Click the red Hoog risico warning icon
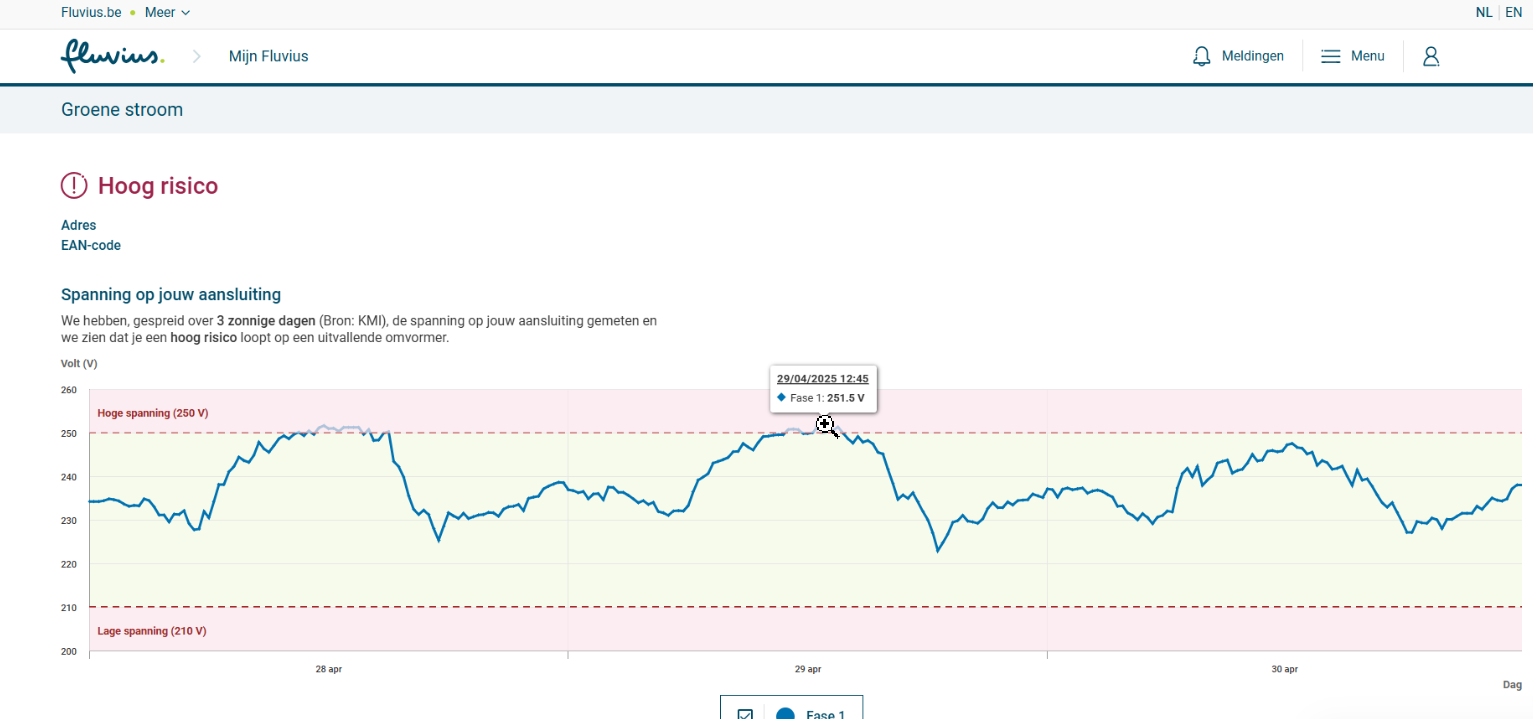The width and height of the screenshot is (1533, 719). click(74, 186)
